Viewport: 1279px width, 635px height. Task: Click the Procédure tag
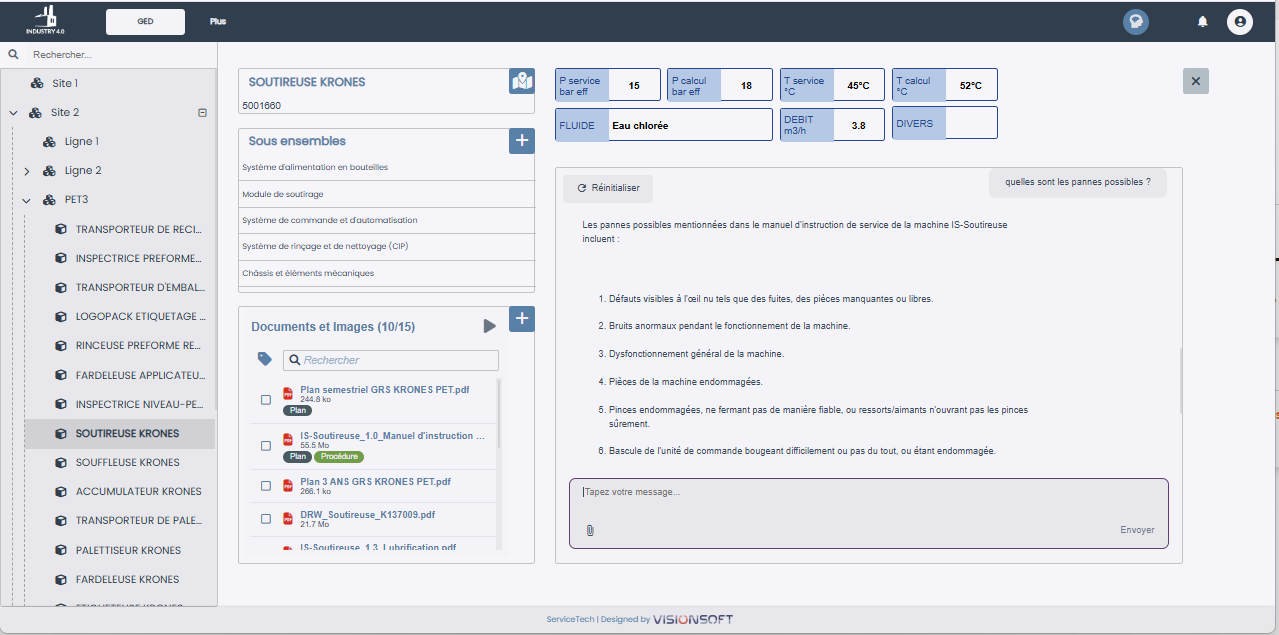coord(339,457)
